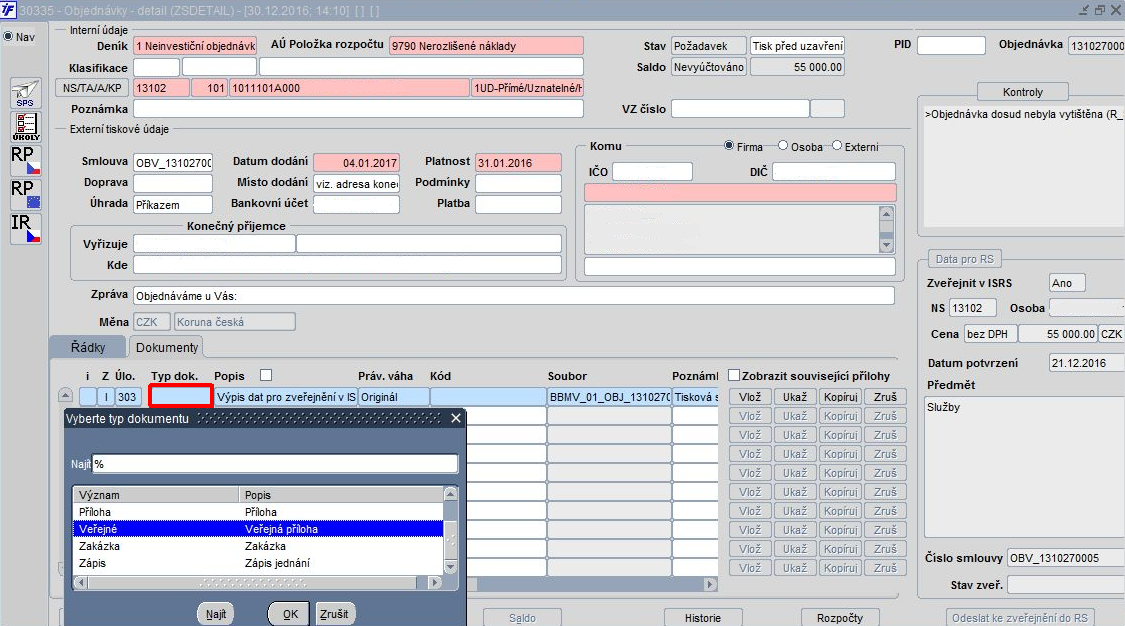Click the DIČ input field
The height and width of the screenshot is (626, 1125).
[x=834, y=171]
